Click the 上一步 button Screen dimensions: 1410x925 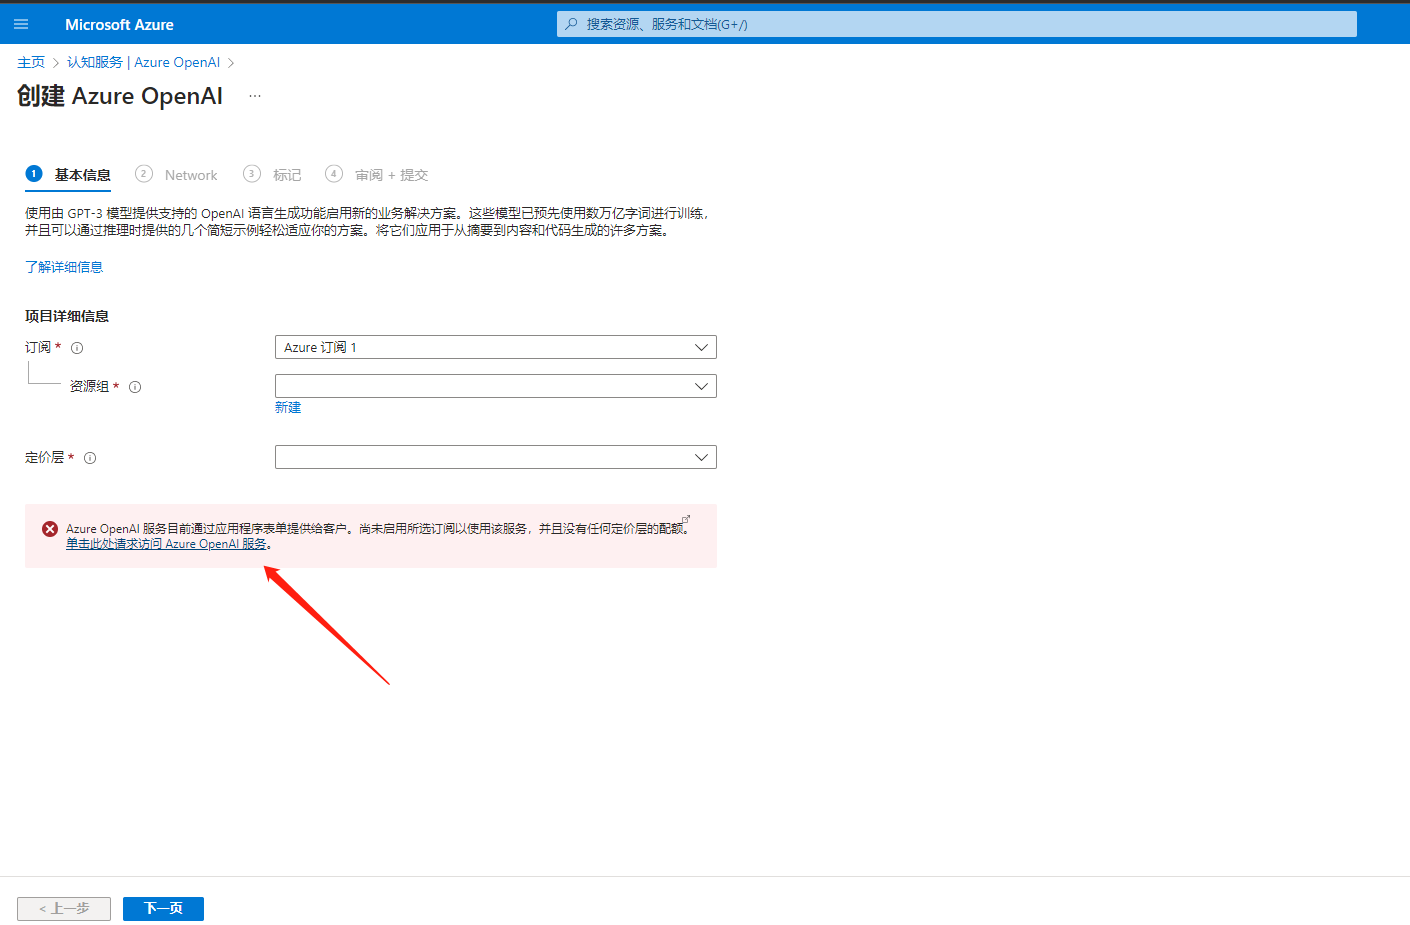64,908
